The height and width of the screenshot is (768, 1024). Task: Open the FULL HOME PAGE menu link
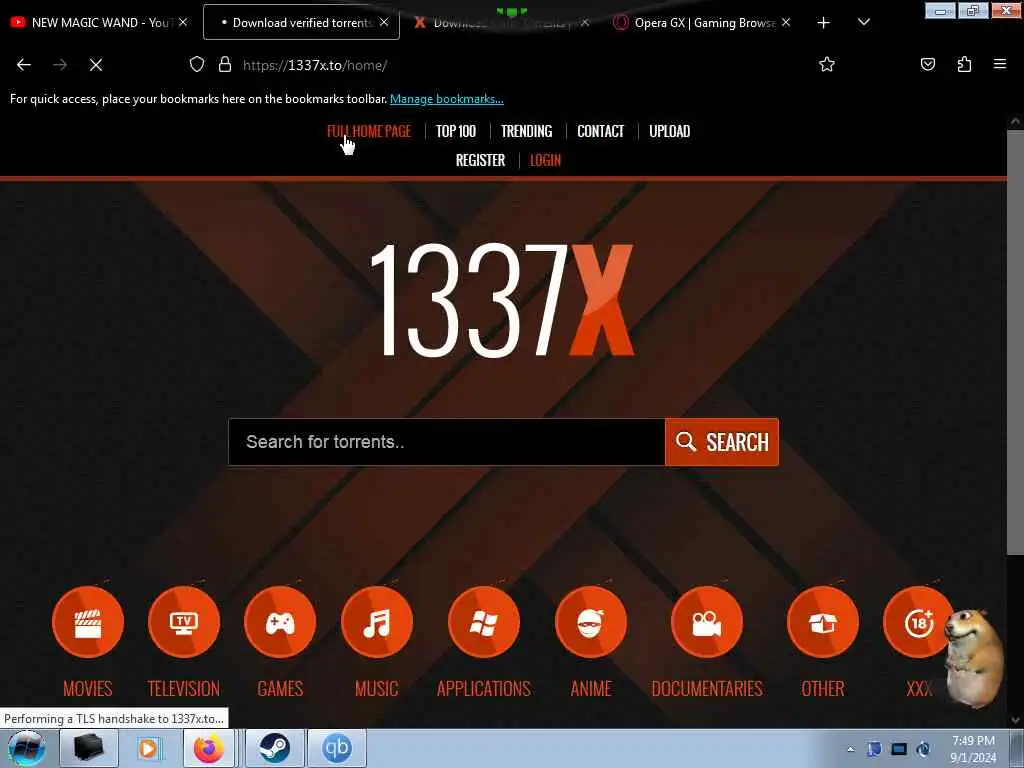369,131
